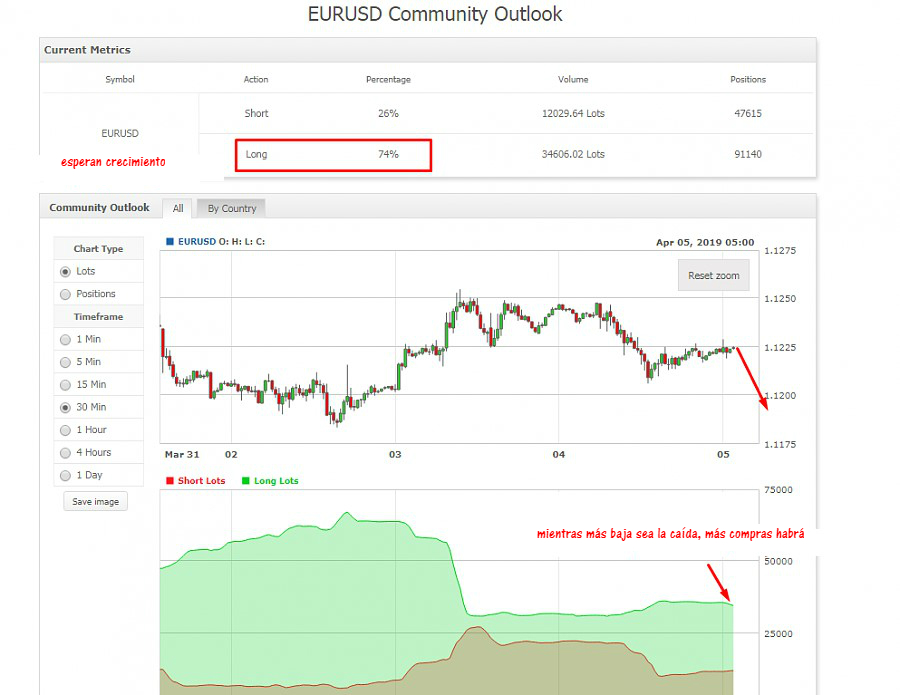The image size is (900, 695).
Task: Toggle the red Short Lots legend swatch
Action: [x=170, y=481]
